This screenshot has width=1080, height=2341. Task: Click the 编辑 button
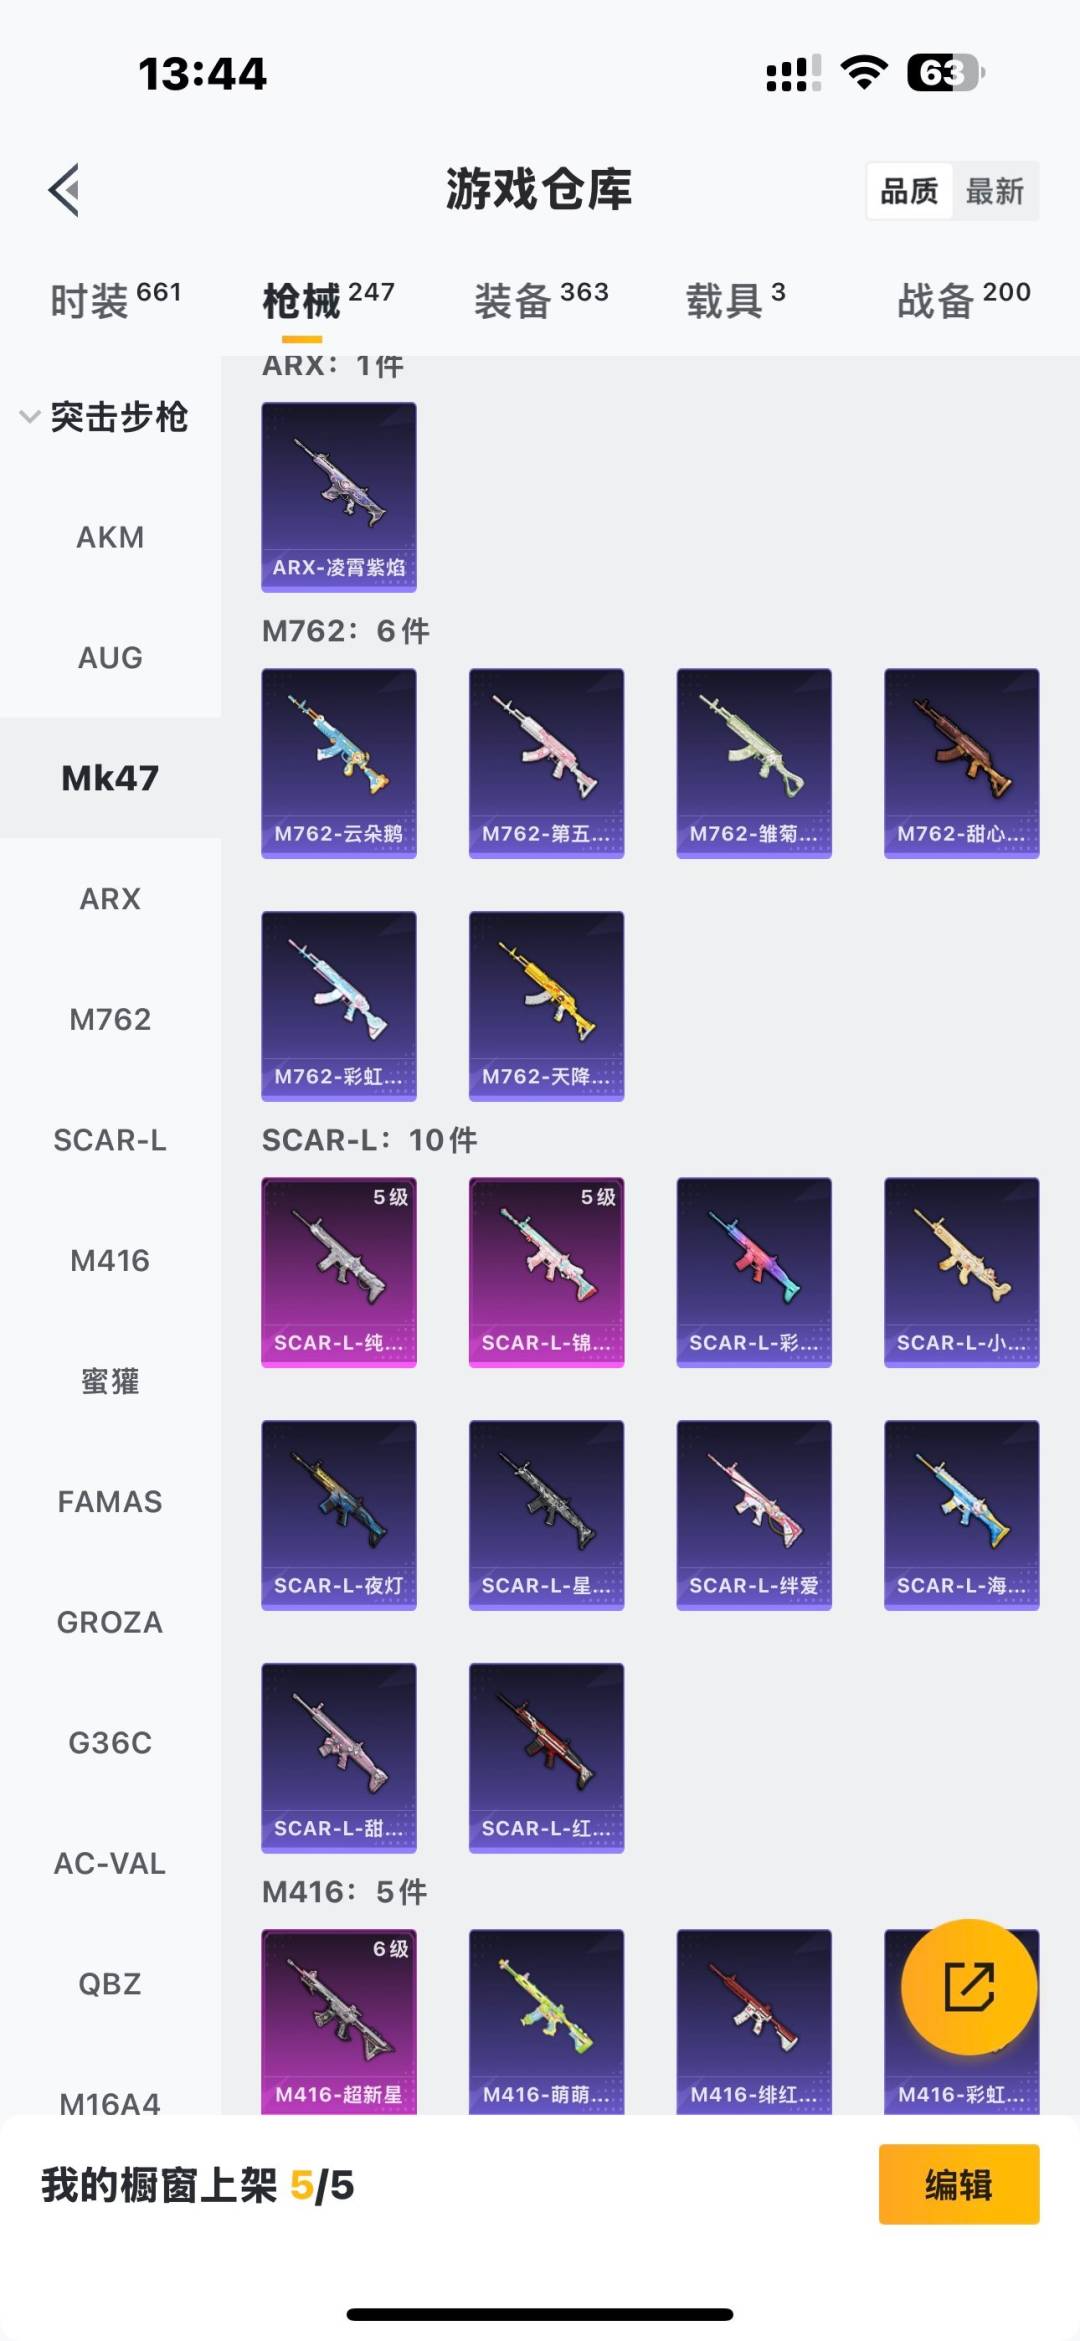[959, 2184]
